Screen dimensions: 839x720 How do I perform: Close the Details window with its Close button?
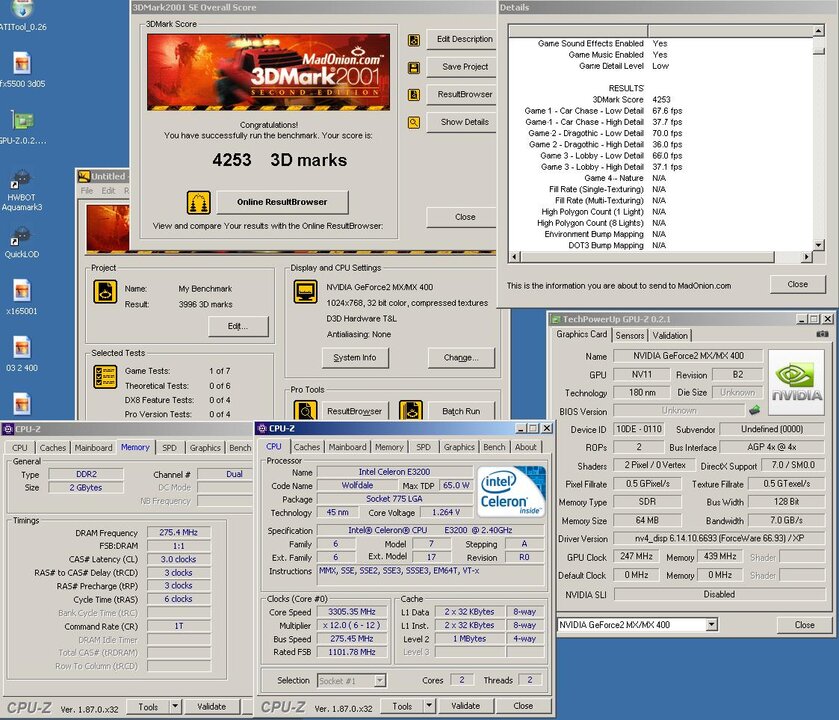[797, 284]
